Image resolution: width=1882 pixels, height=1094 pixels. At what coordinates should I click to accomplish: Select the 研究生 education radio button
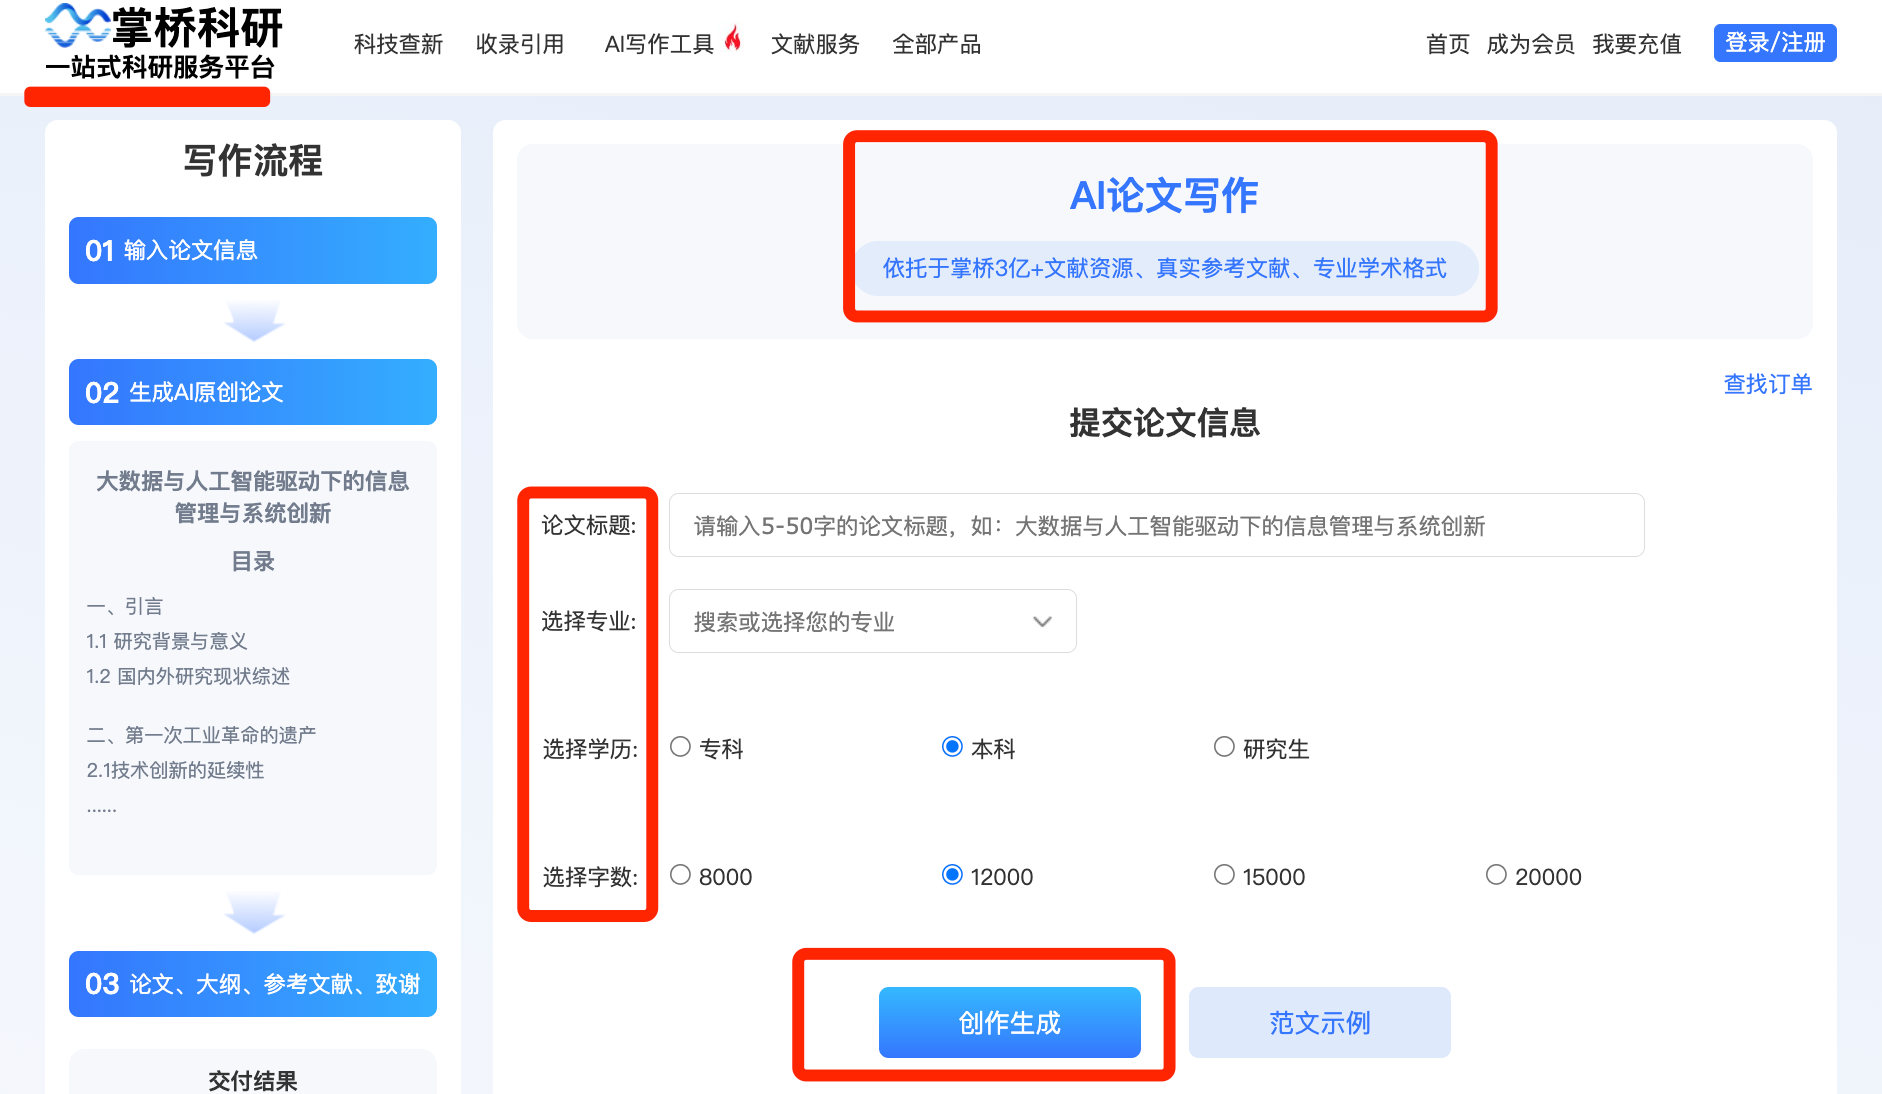click(x=1224, y=747)
